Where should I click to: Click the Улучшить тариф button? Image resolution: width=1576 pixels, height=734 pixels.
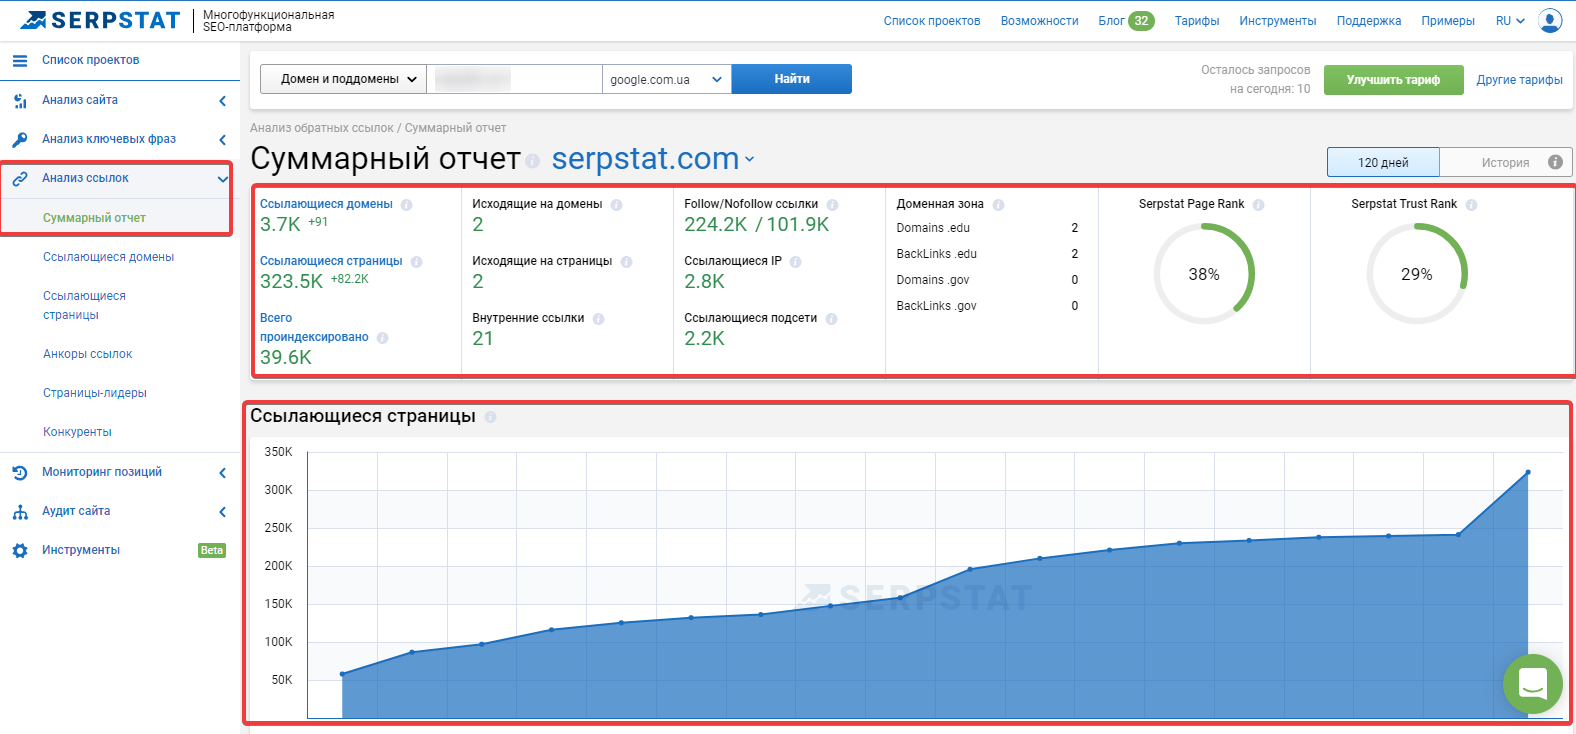click(x=1393, y=80)
